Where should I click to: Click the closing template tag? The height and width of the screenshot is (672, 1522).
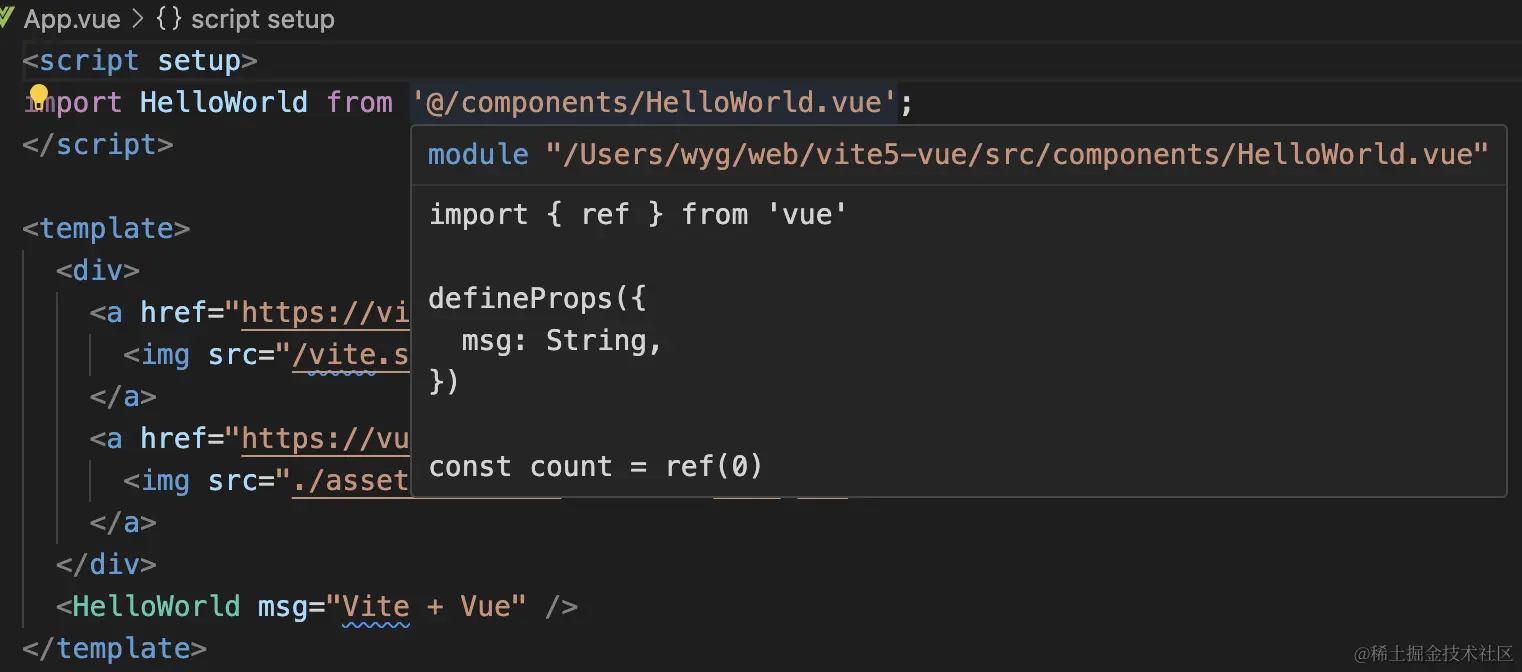pos(114,648)
